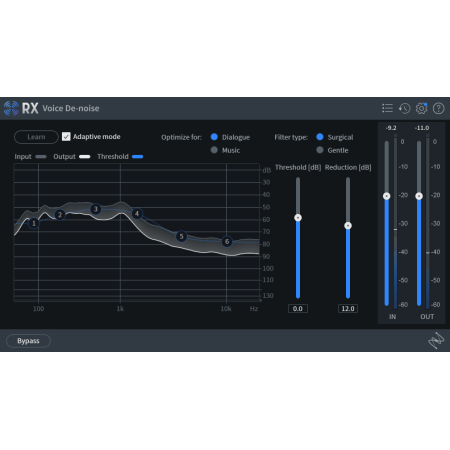This screenshot has height=450, width=450.
Task: Open the preset list icon
Action: [387, 108]
